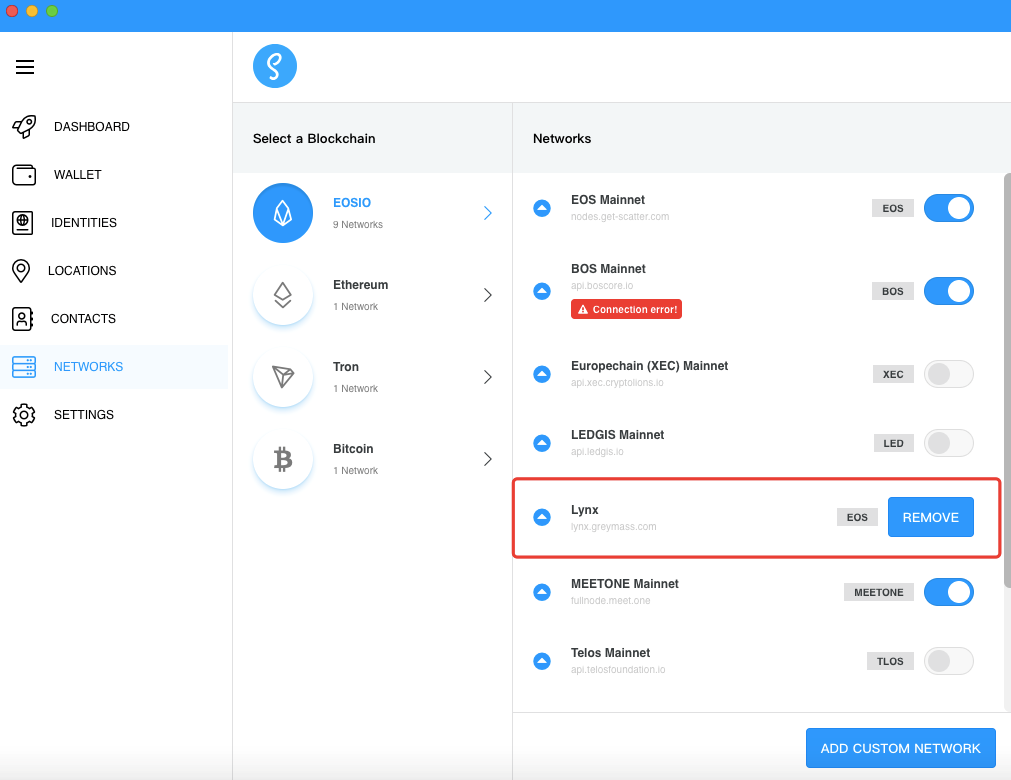
Task: Click the Scatter logo at top
Action: [x=275, y=66]
